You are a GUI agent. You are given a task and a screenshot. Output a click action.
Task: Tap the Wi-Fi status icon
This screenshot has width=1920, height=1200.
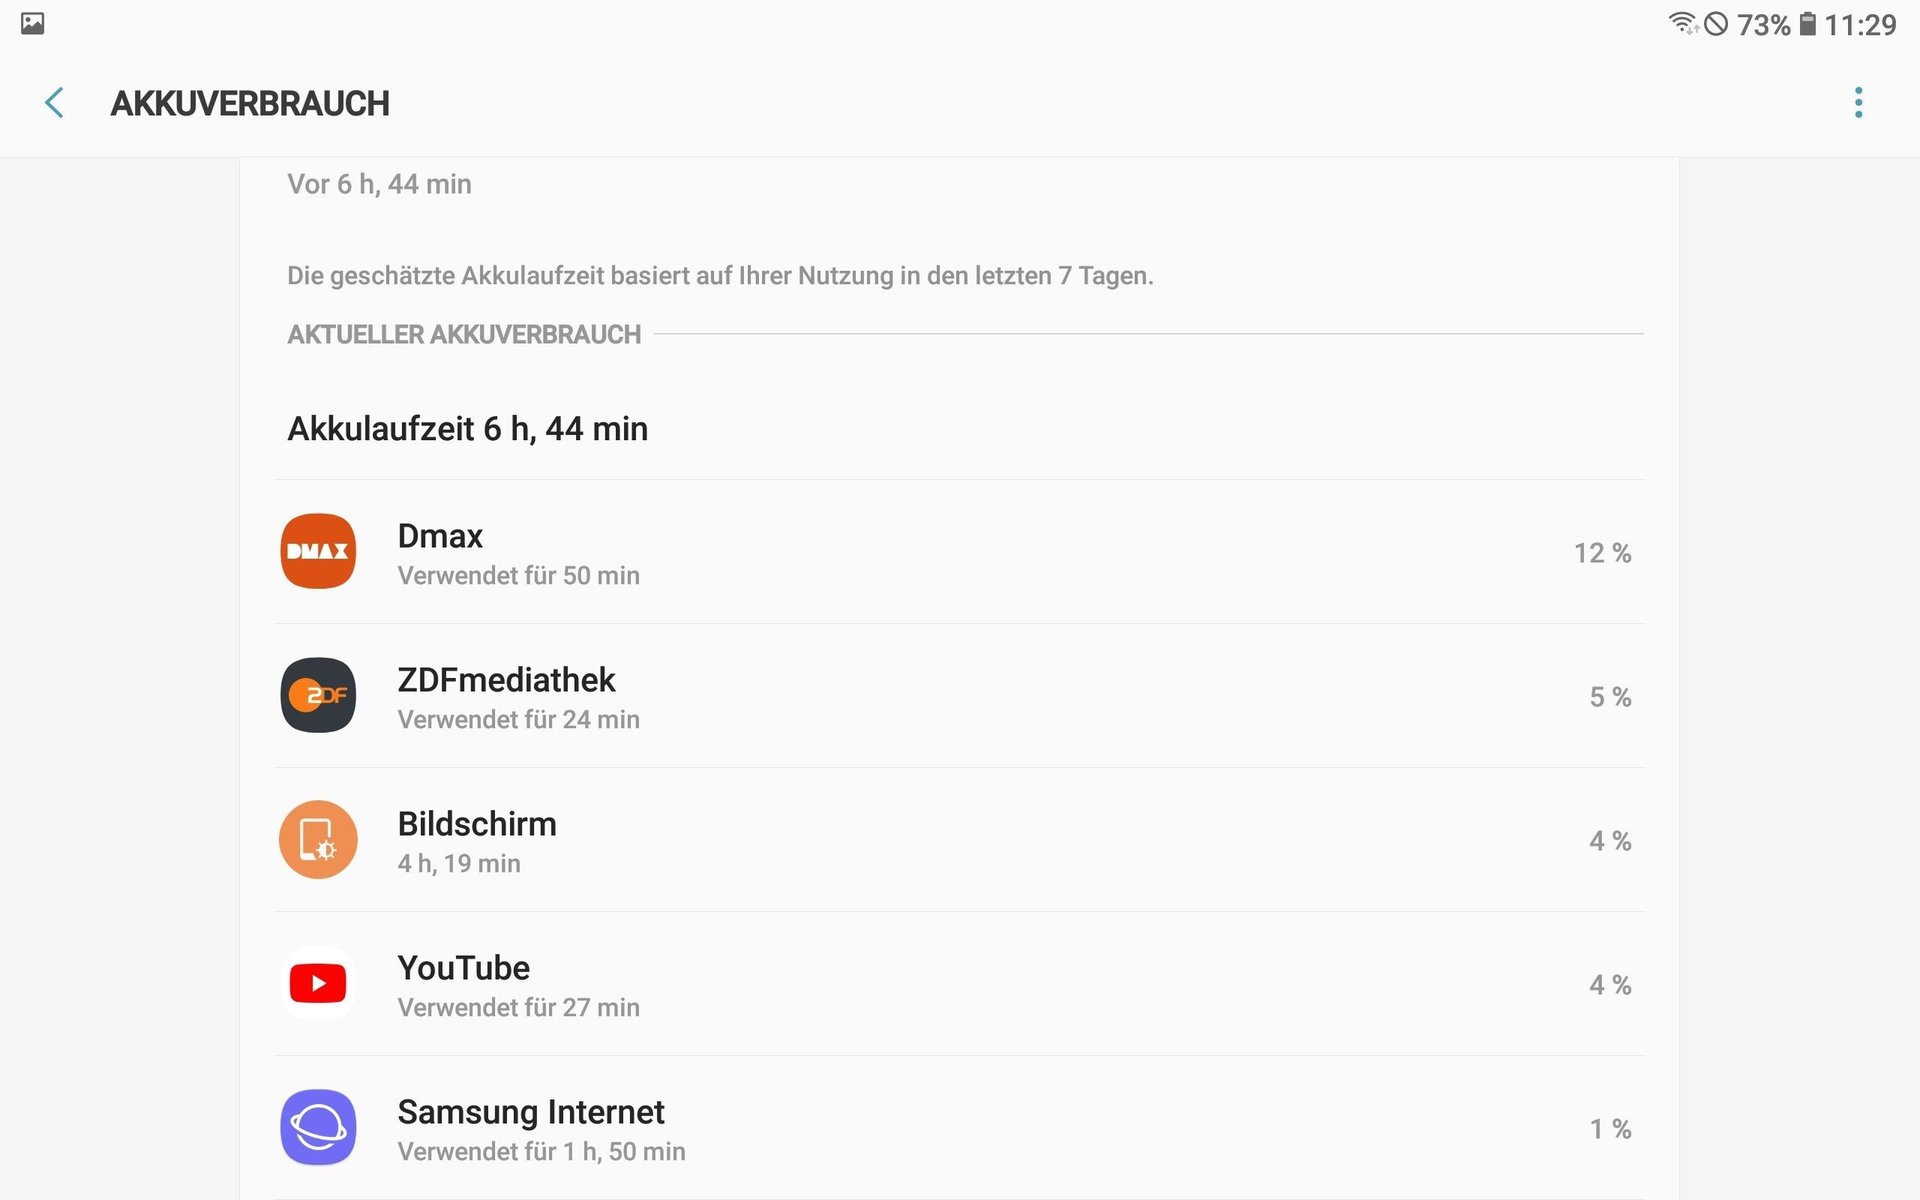pos(1683,23)
